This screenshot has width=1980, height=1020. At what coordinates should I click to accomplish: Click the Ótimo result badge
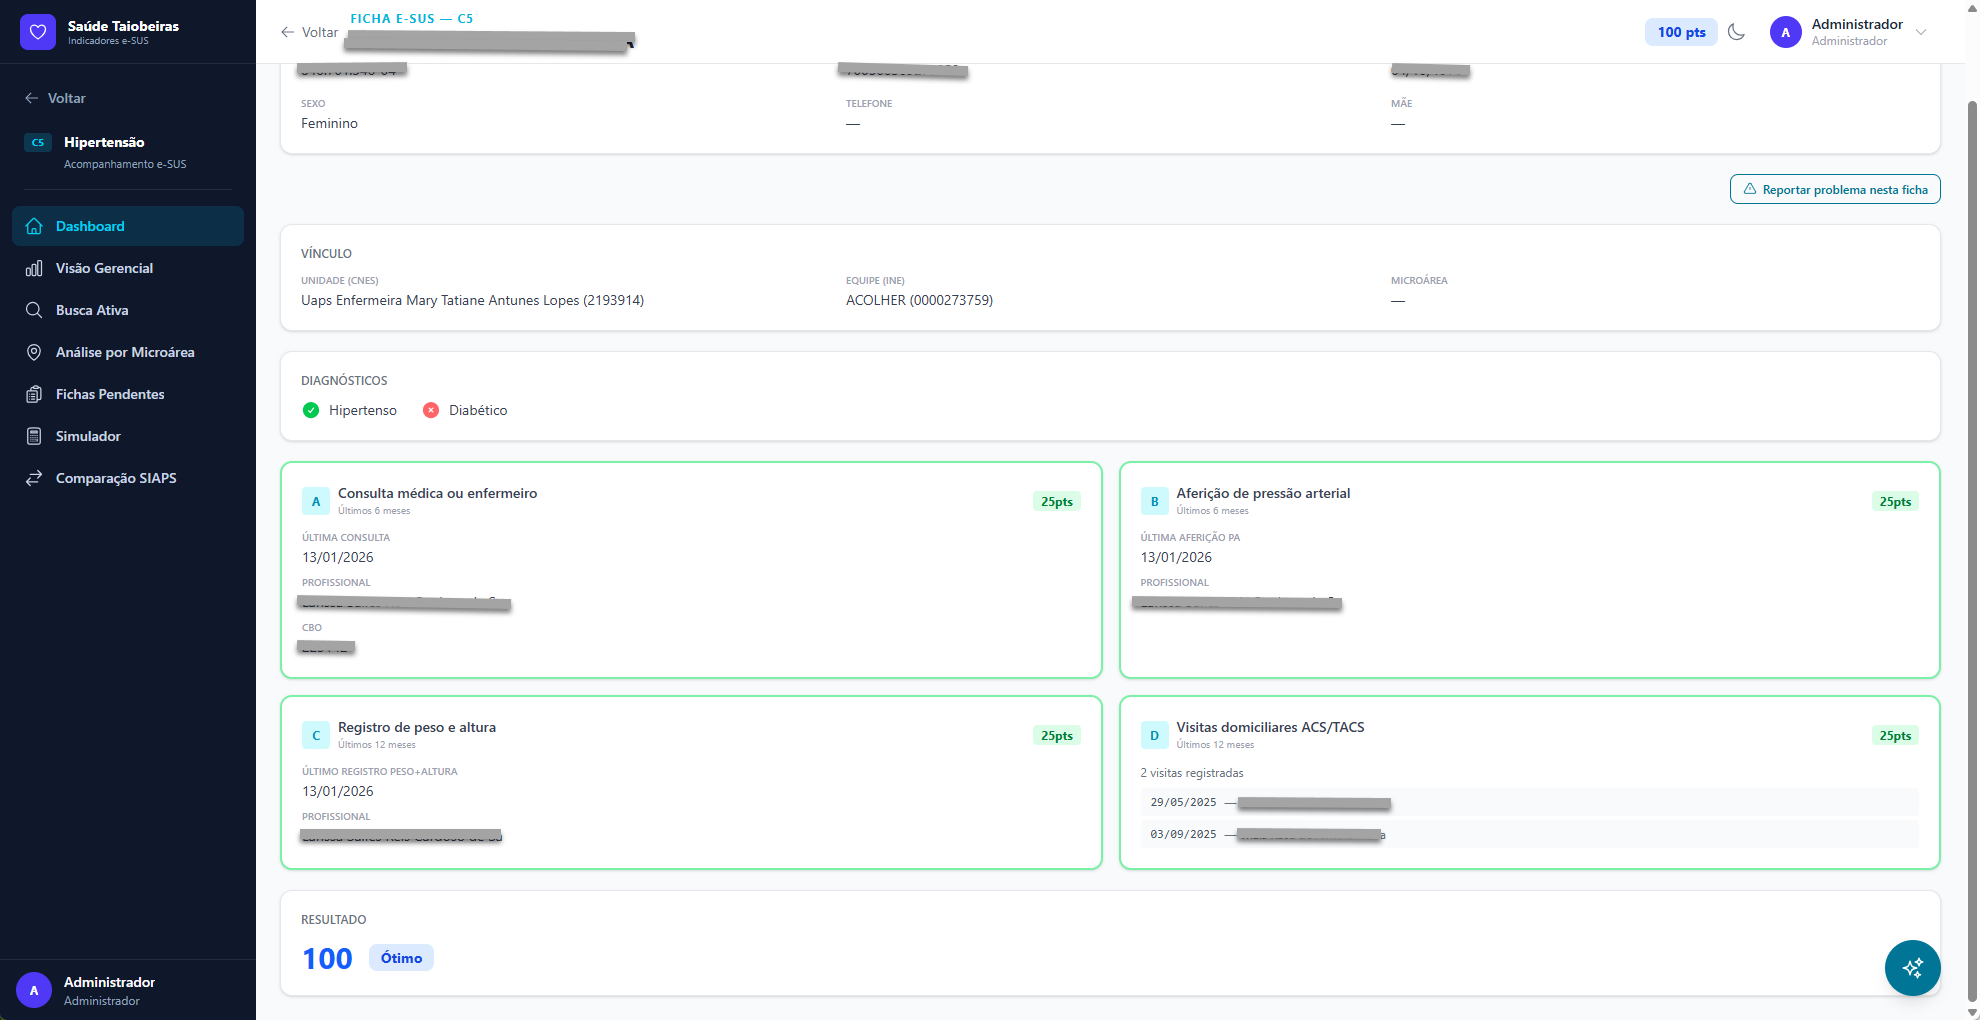[401, 958]
